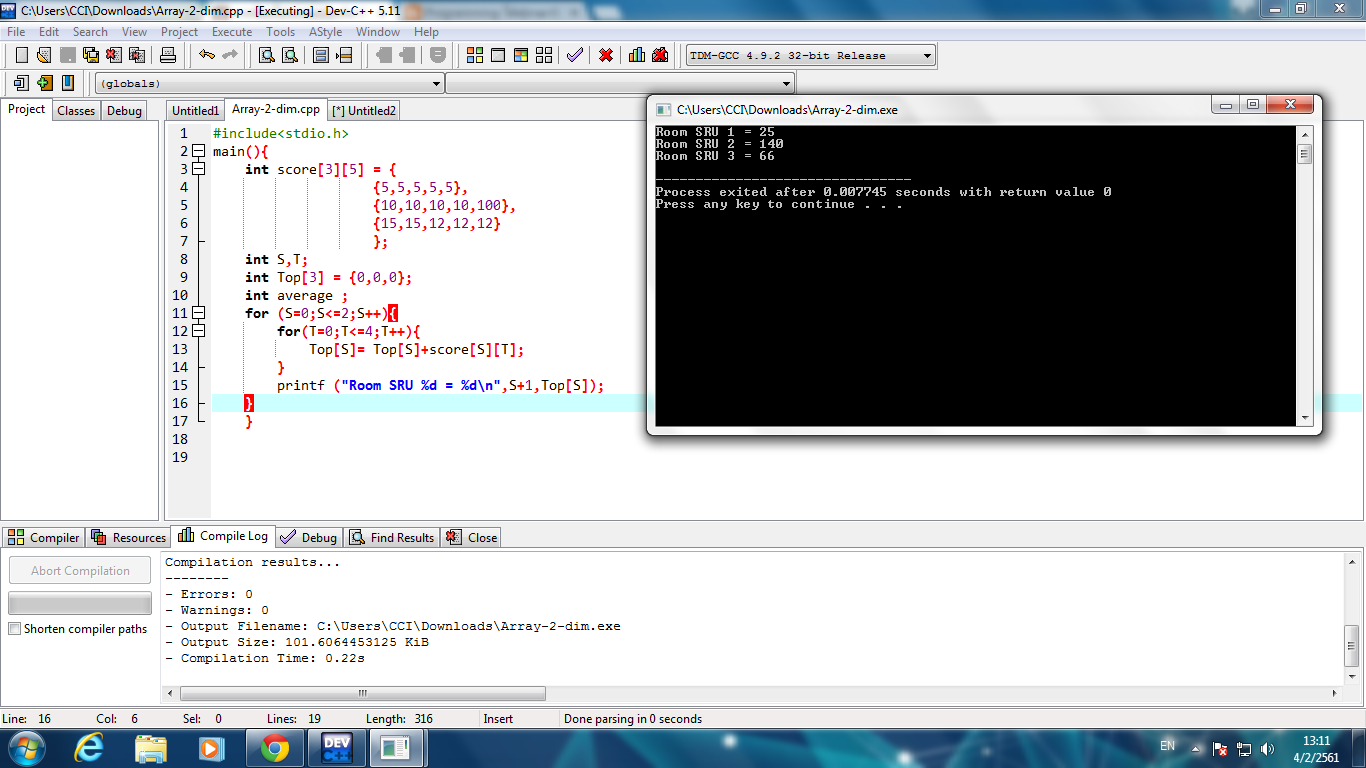
Task: Open the Resources tab in bottom panel
Action: tap(128, 537)
